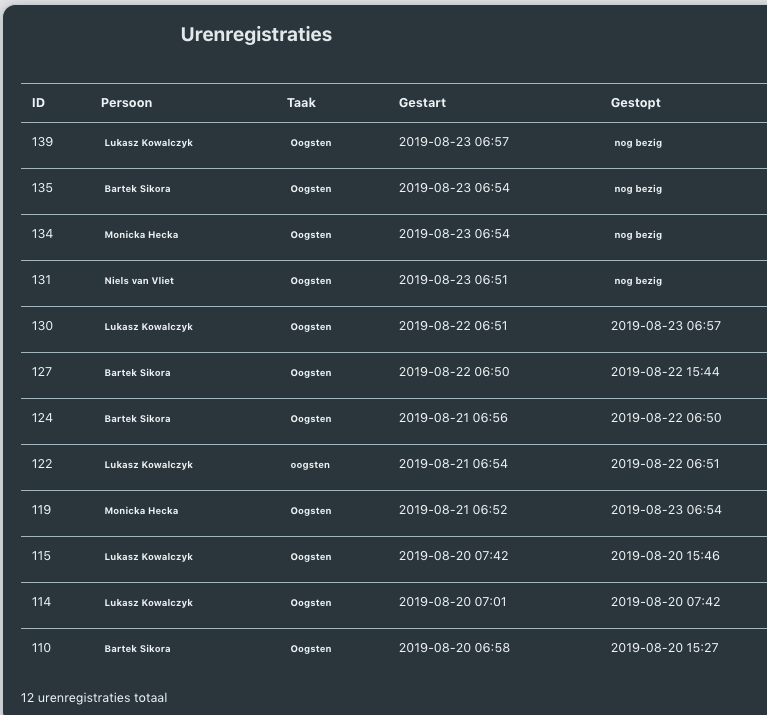767x715 pixels.
Task: Click Monicka Hecka in row 119
Action: point(141,511)
